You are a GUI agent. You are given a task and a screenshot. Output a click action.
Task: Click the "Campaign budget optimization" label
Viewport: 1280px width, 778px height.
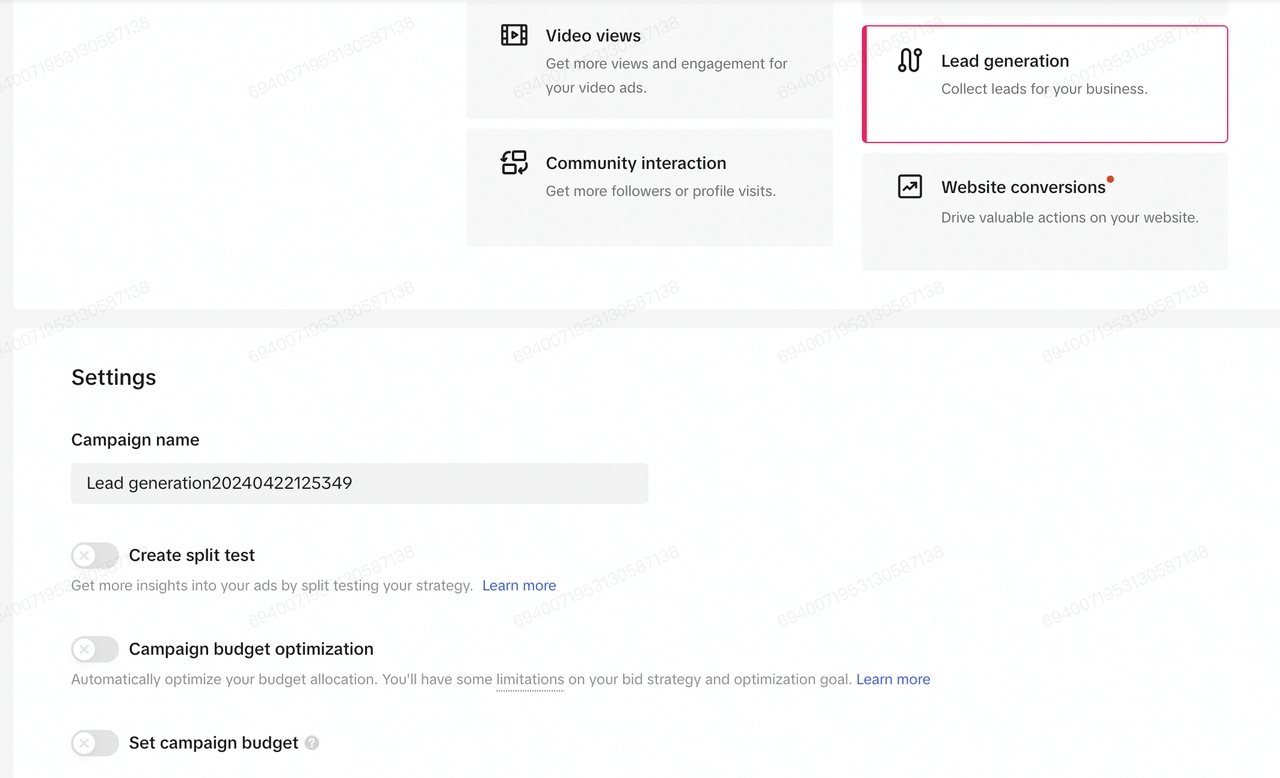(251, 649)
